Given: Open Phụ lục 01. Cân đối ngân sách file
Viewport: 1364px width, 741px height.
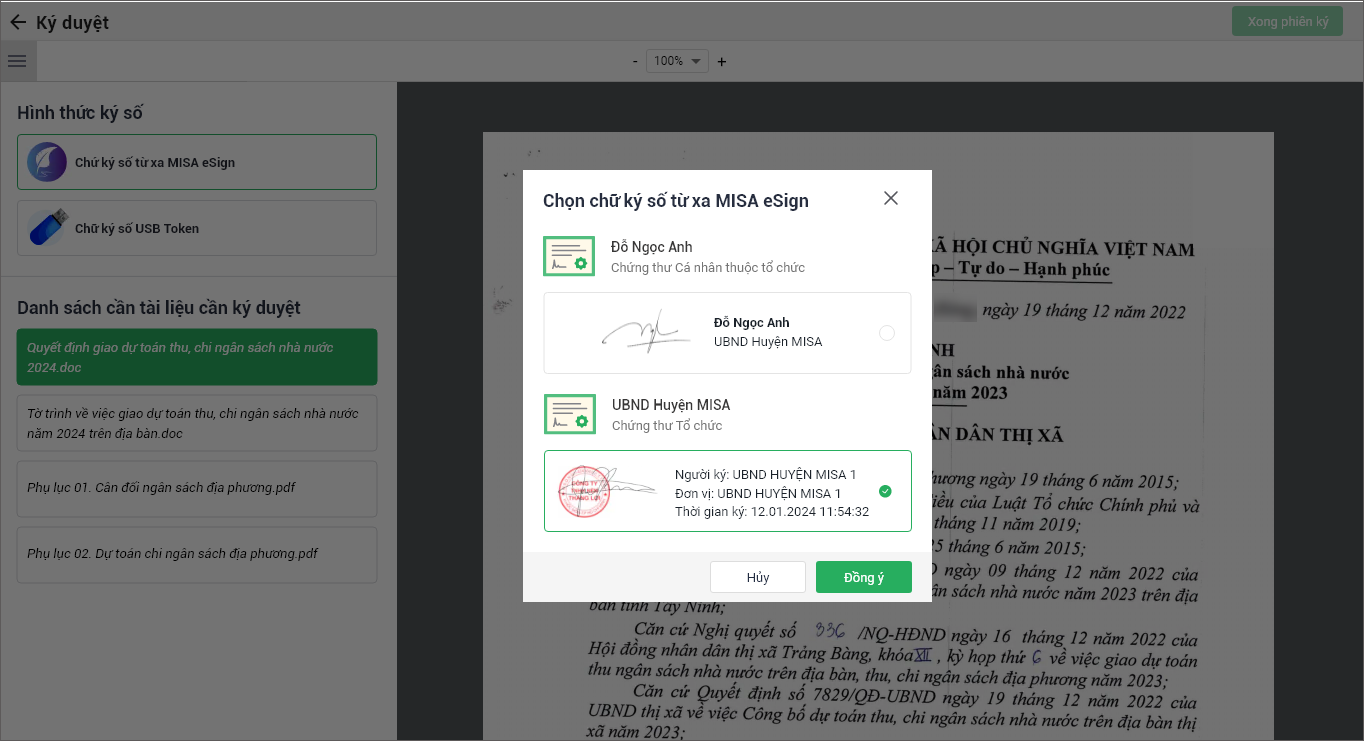Looking at the screenshot, I should click(x=197, y=488).
